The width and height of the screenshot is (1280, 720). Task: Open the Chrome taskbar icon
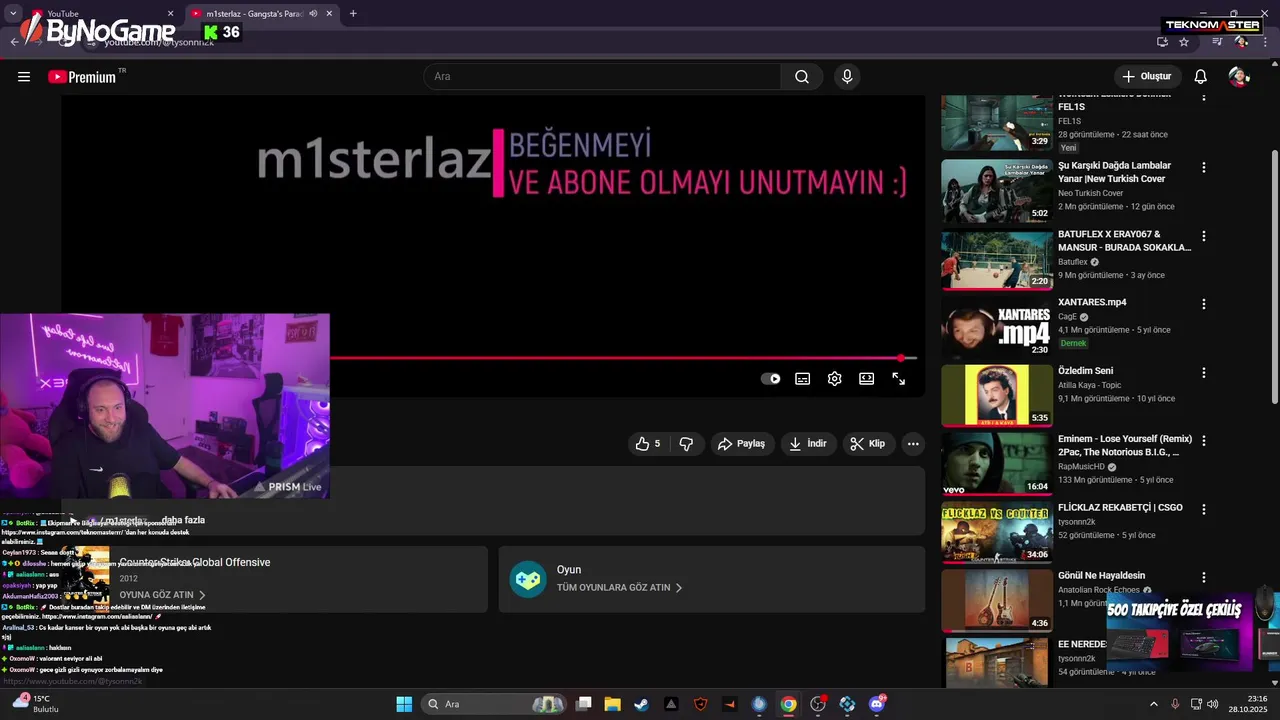point(789,704)
